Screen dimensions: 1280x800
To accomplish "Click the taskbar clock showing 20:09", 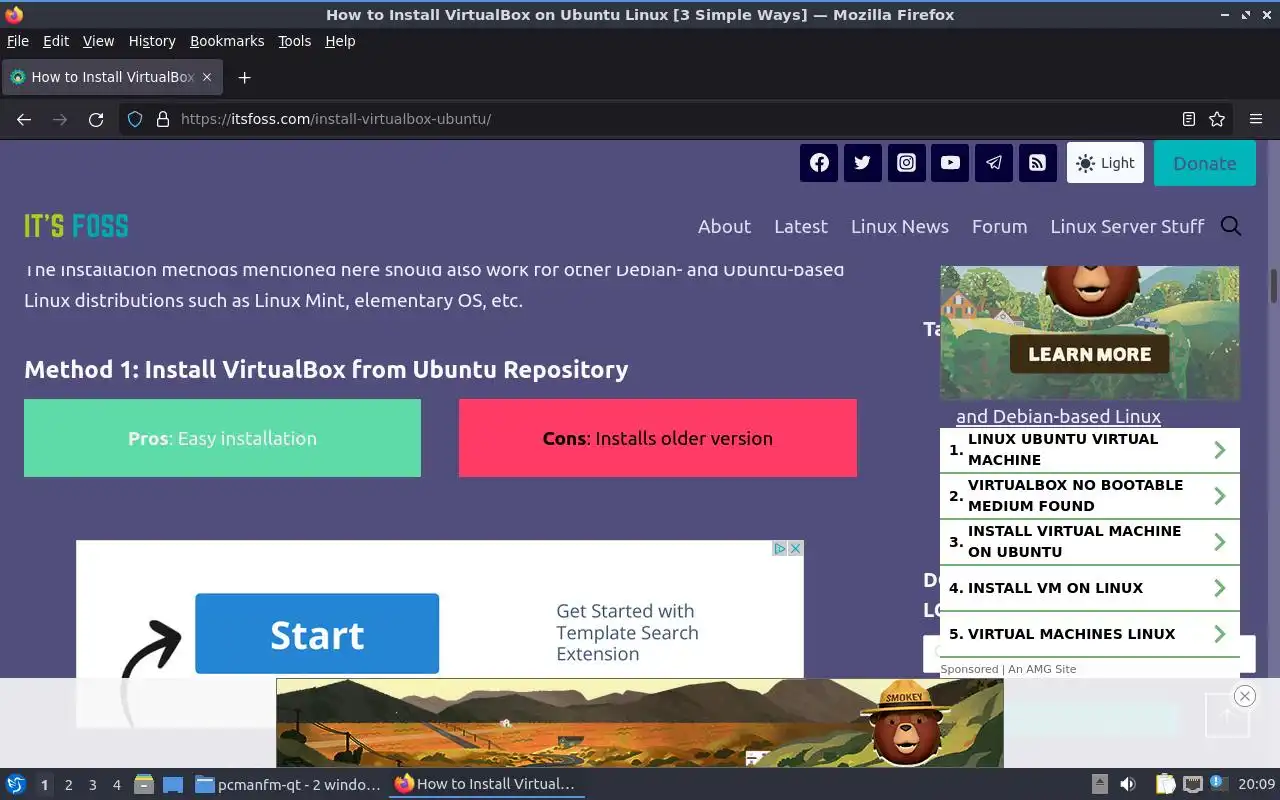I will point(1257,784).
